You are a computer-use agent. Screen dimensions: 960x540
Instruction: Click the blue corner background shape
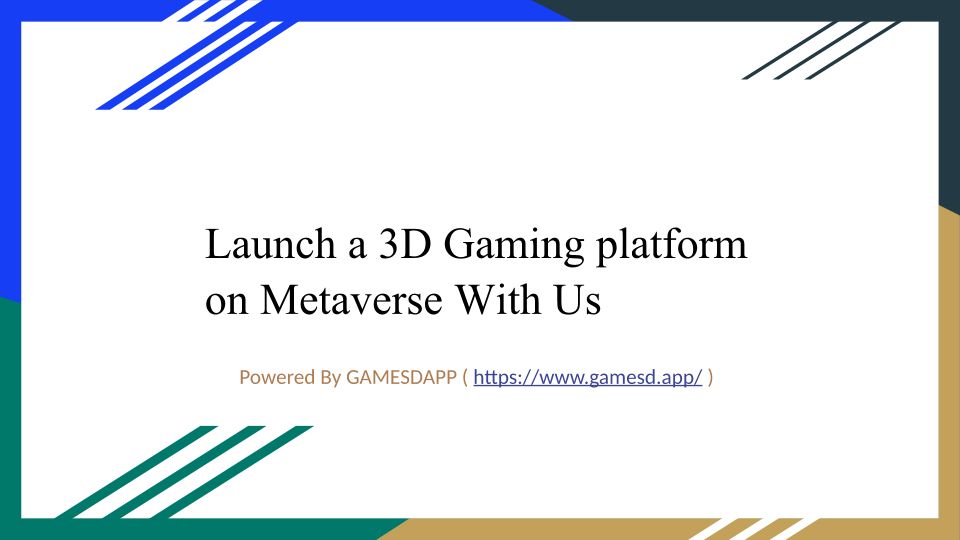tap(10, 150)
